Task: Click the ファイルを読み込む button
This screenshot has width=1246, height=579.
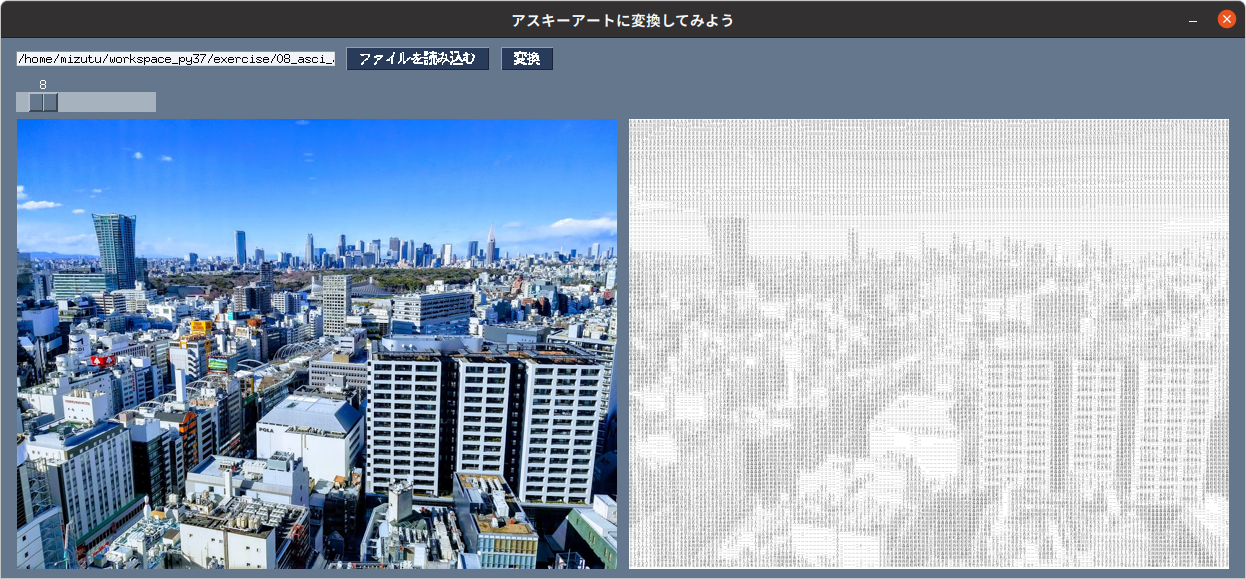Action: (x=417, y=59)
